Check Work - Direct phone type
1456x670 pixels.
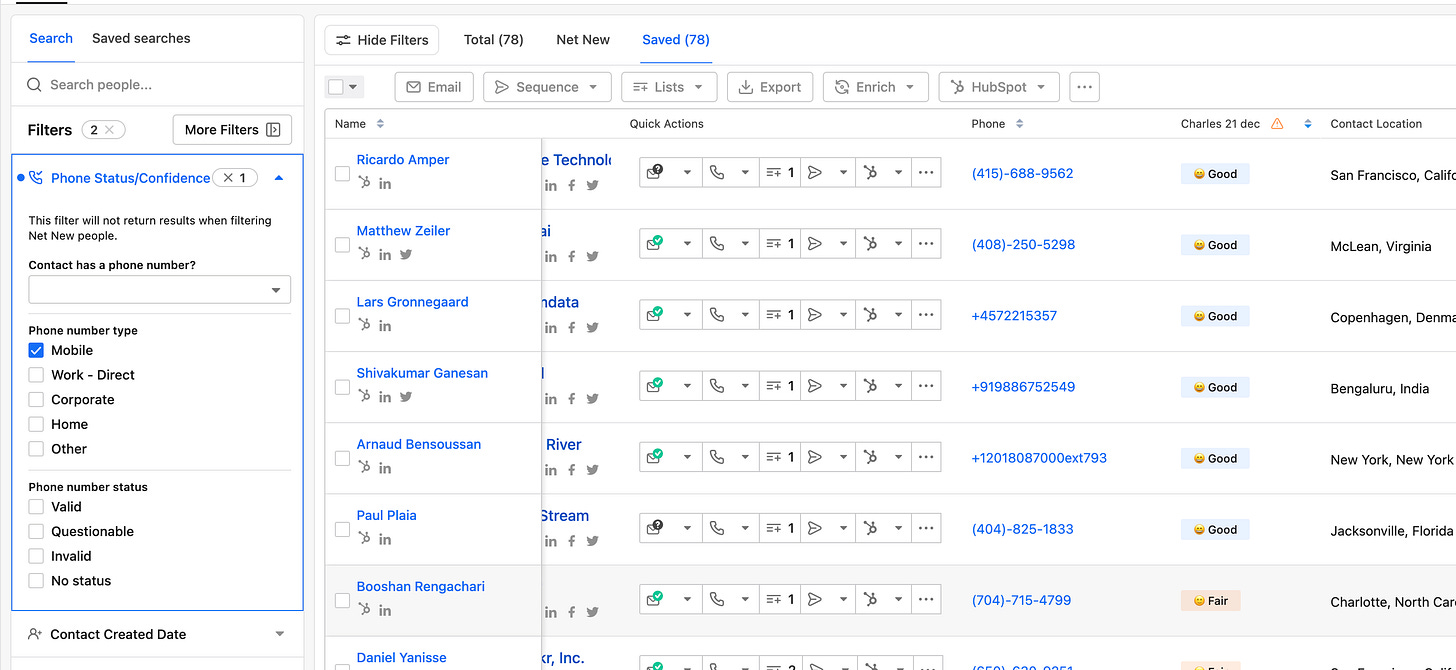pyautogui.click(x=36, y=375)
